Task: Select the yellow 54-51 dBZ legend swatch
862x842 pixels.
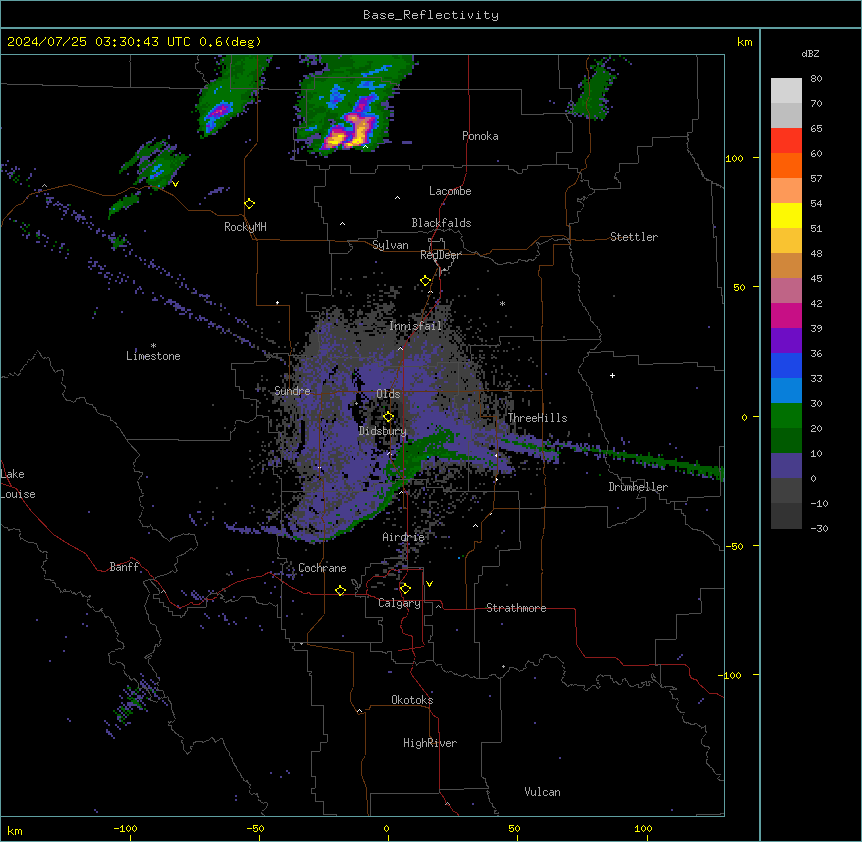Action: point(786,215)
